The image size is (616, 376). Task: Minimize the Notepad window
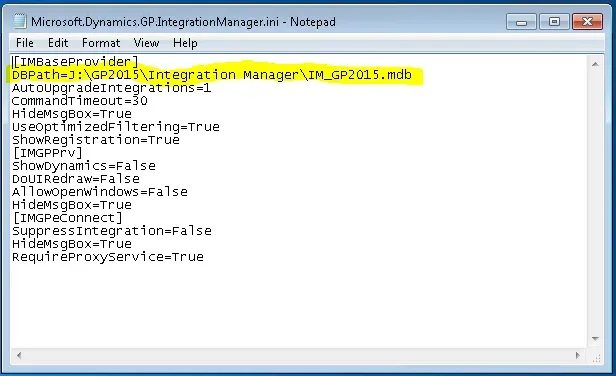click(x=521, y=22)
